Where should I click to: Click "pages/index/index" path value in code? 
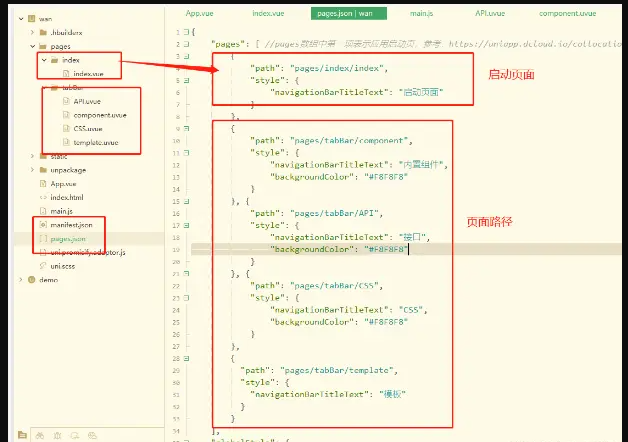pos(337,68)
